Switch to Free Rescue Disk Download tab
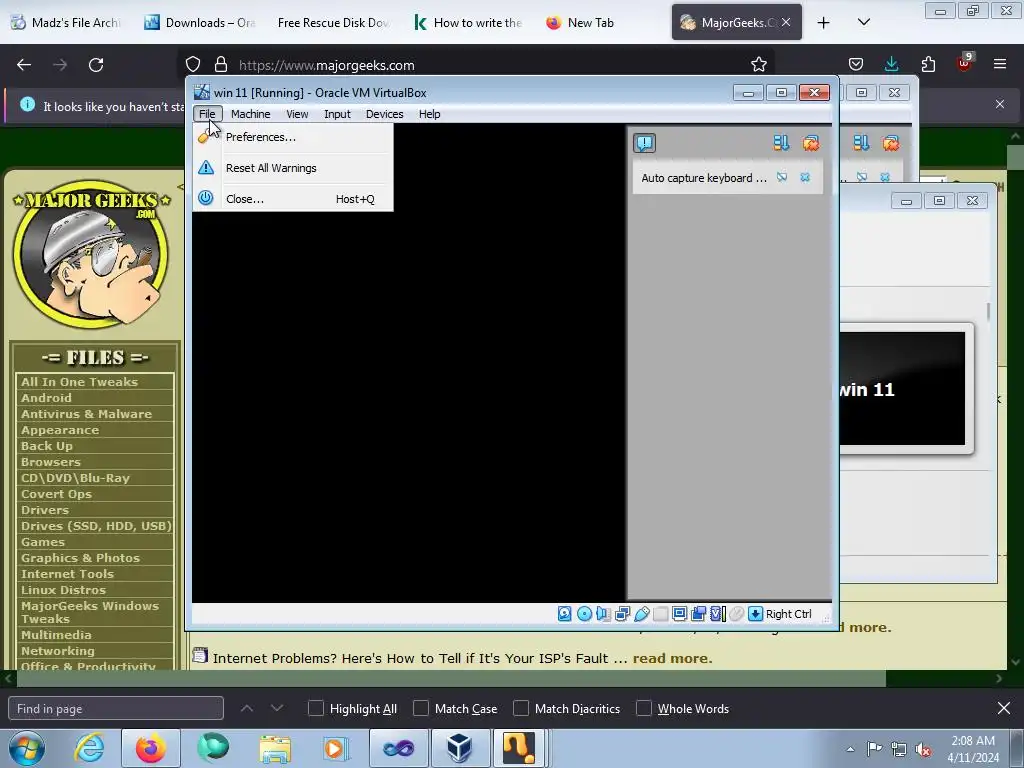 [x=333, y=22]
